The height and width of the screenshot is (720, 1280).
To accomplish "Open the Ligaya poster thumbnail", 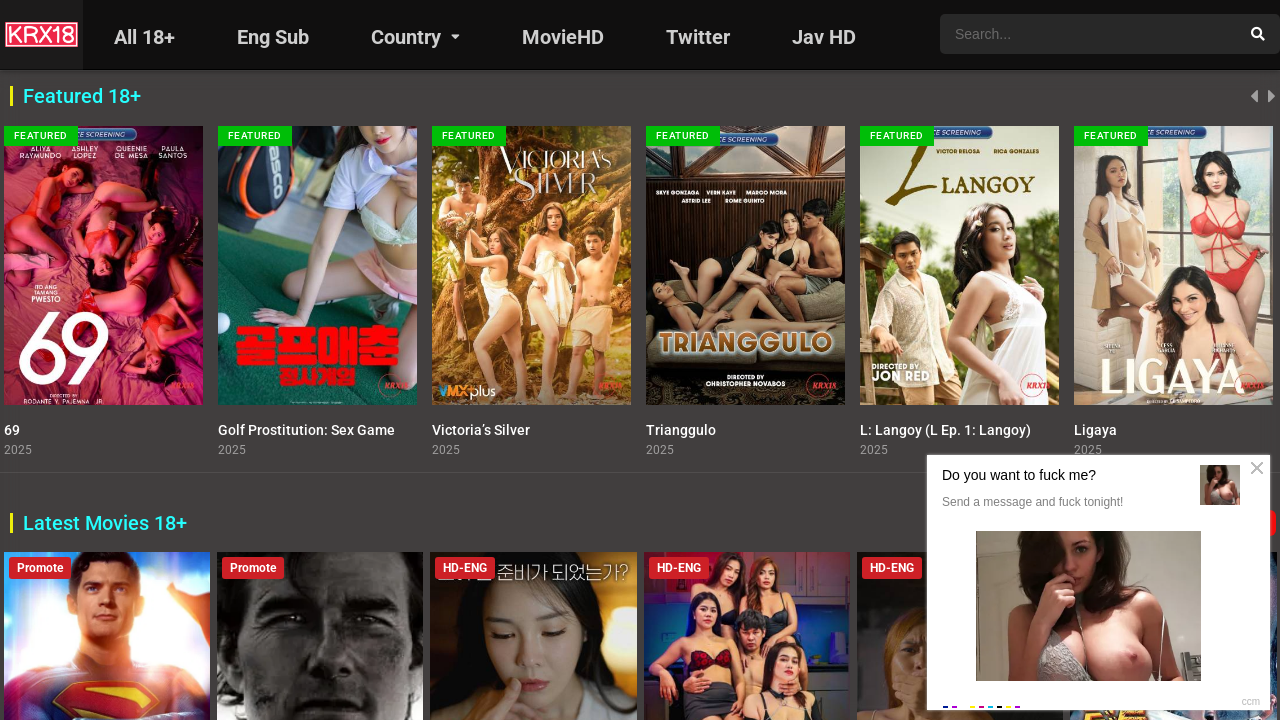I will point(1173,265).
